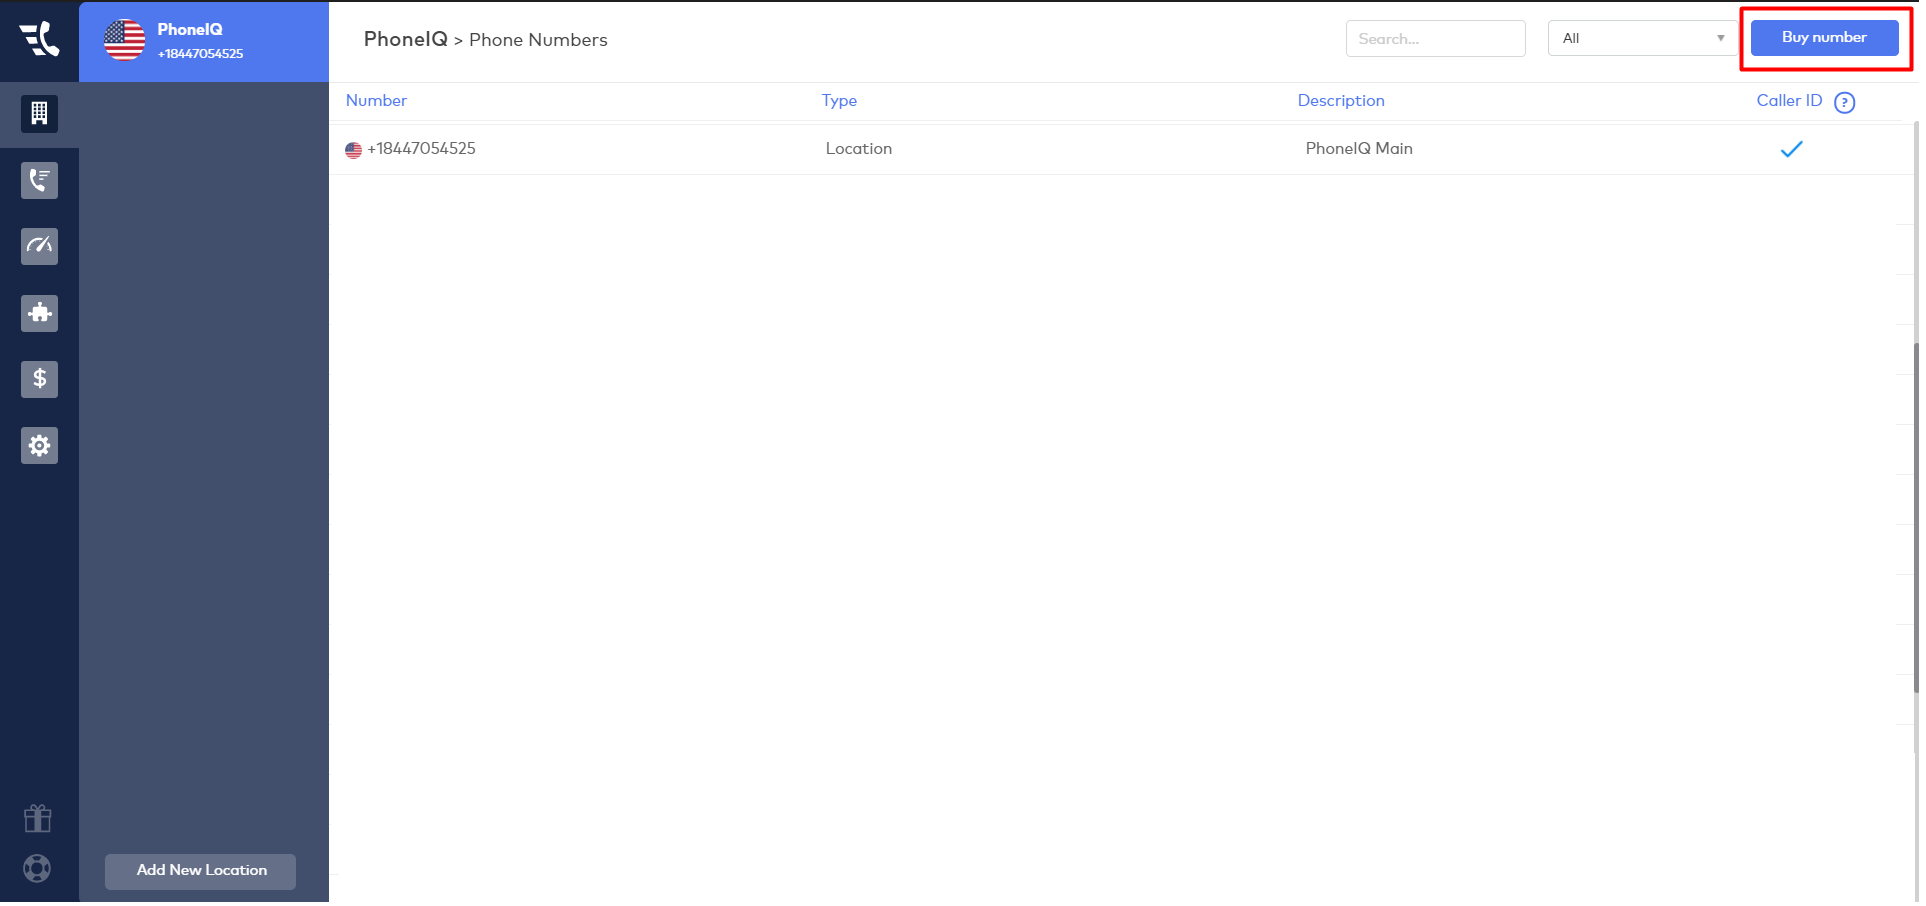Open the help lifebuoy icon
Image resolution: width=1926 pixels, height=906 pixels.
[x=38, y=868]
